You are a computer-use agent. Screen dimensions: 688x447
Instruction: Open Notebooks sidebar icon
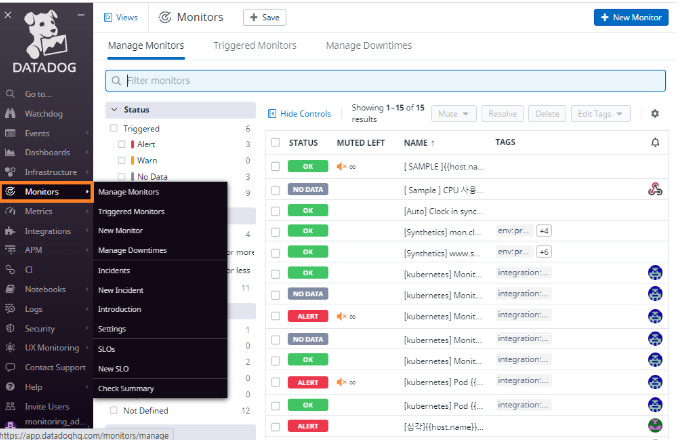[x=10, y=289]
